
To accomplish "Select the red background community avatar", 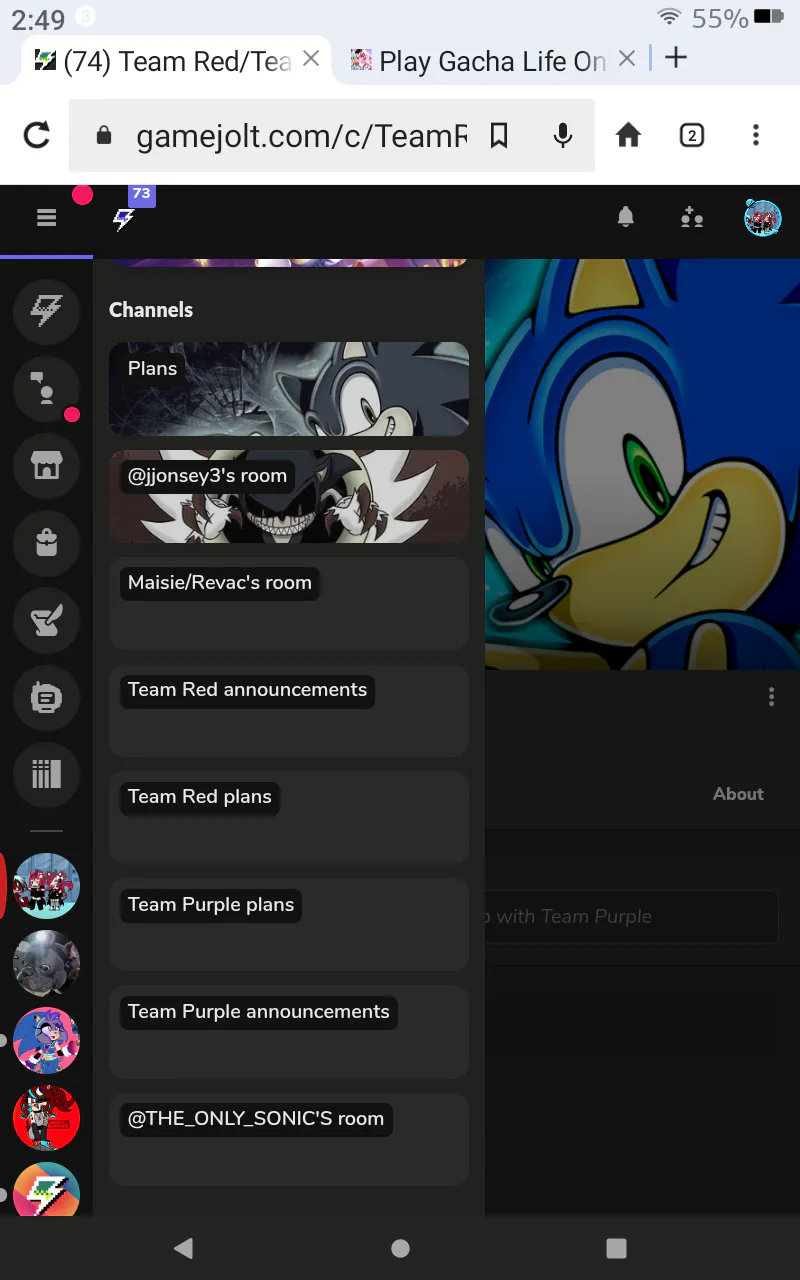I will pos(46,1117).
